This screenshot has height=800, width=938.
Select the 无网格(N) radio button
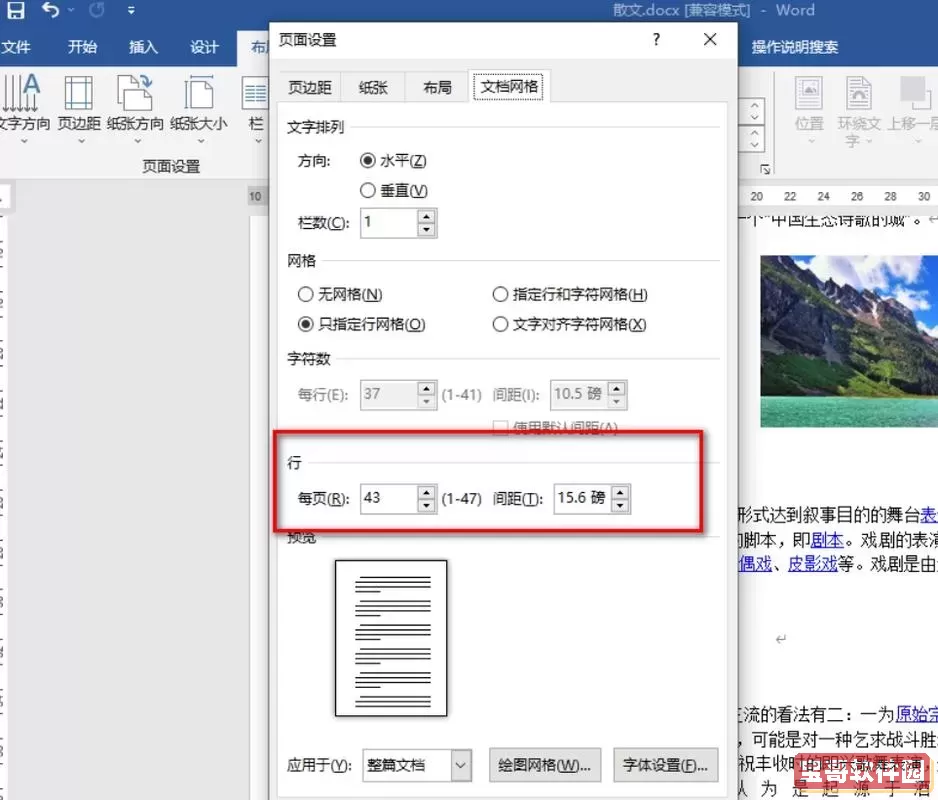pos(306,294)
